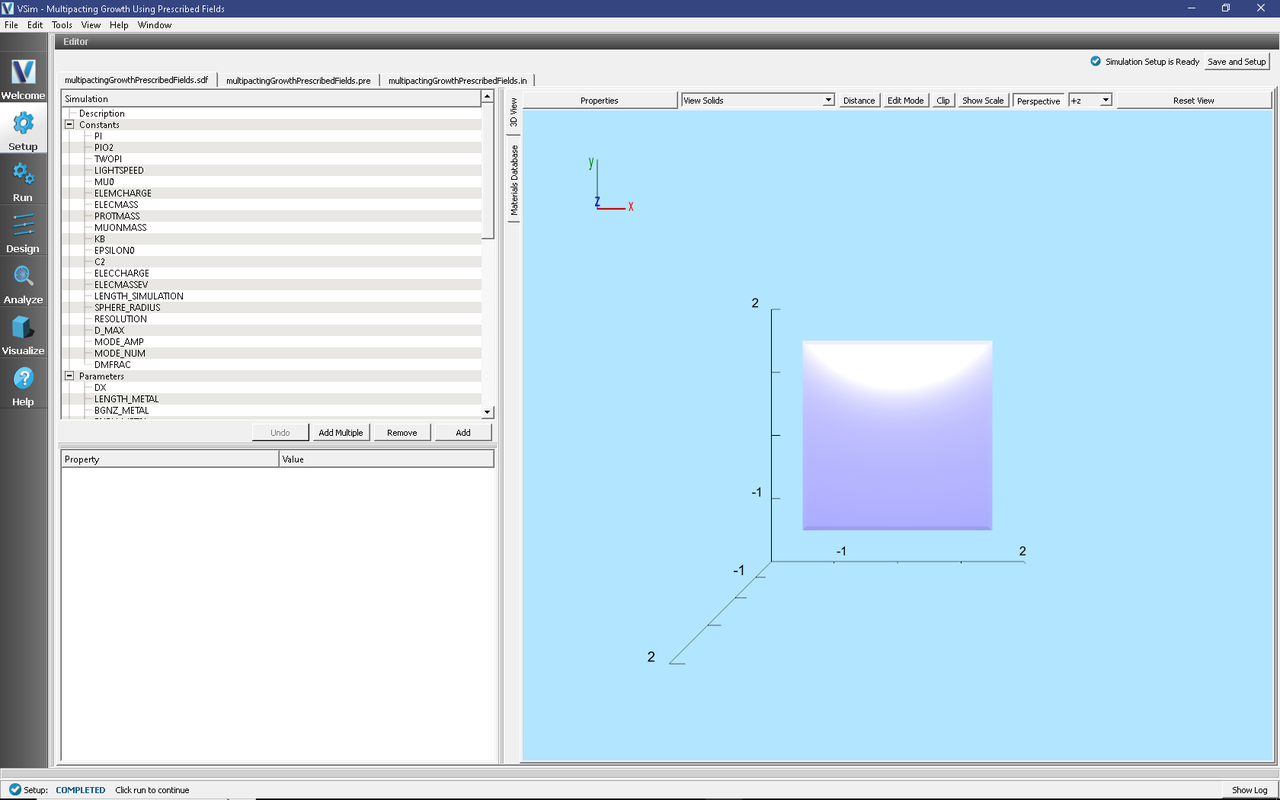
Task: Open the Tools menu
Action: click(x=61, y=25)
